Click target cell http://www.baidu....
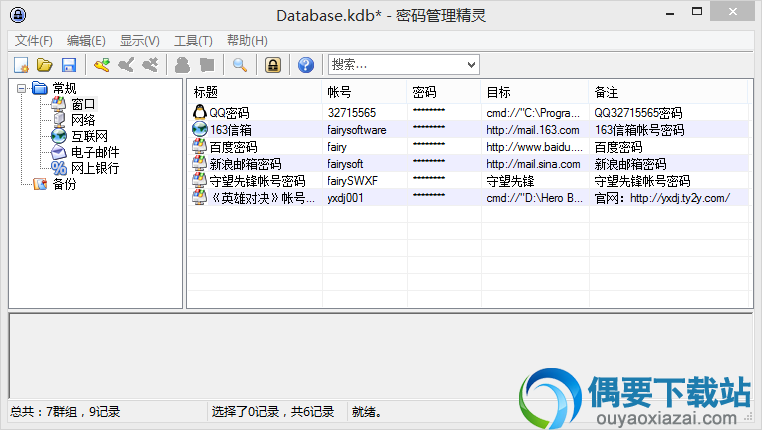The width and height of the screenshot is (762, 430). pos(534,147)
